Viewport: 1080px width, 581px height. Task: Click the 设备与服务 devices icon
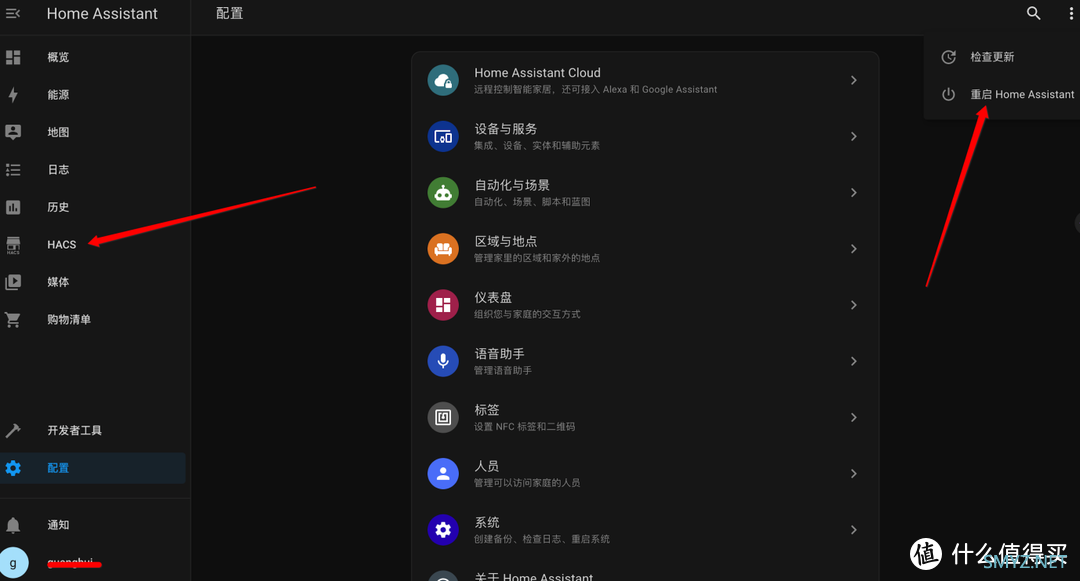click(443, 136)
